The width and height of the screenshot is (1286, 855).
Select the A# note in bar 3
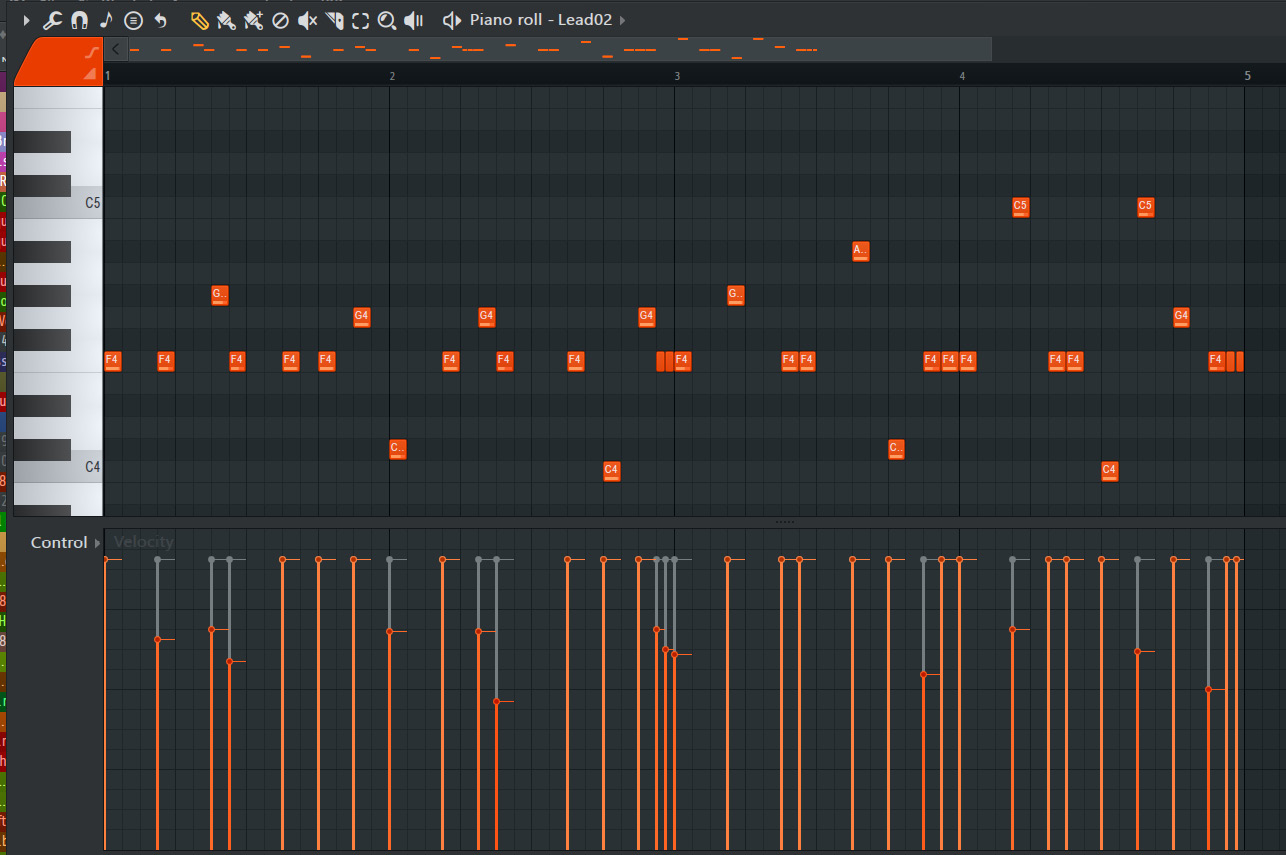pyautogui.click(x=861, y=251)
